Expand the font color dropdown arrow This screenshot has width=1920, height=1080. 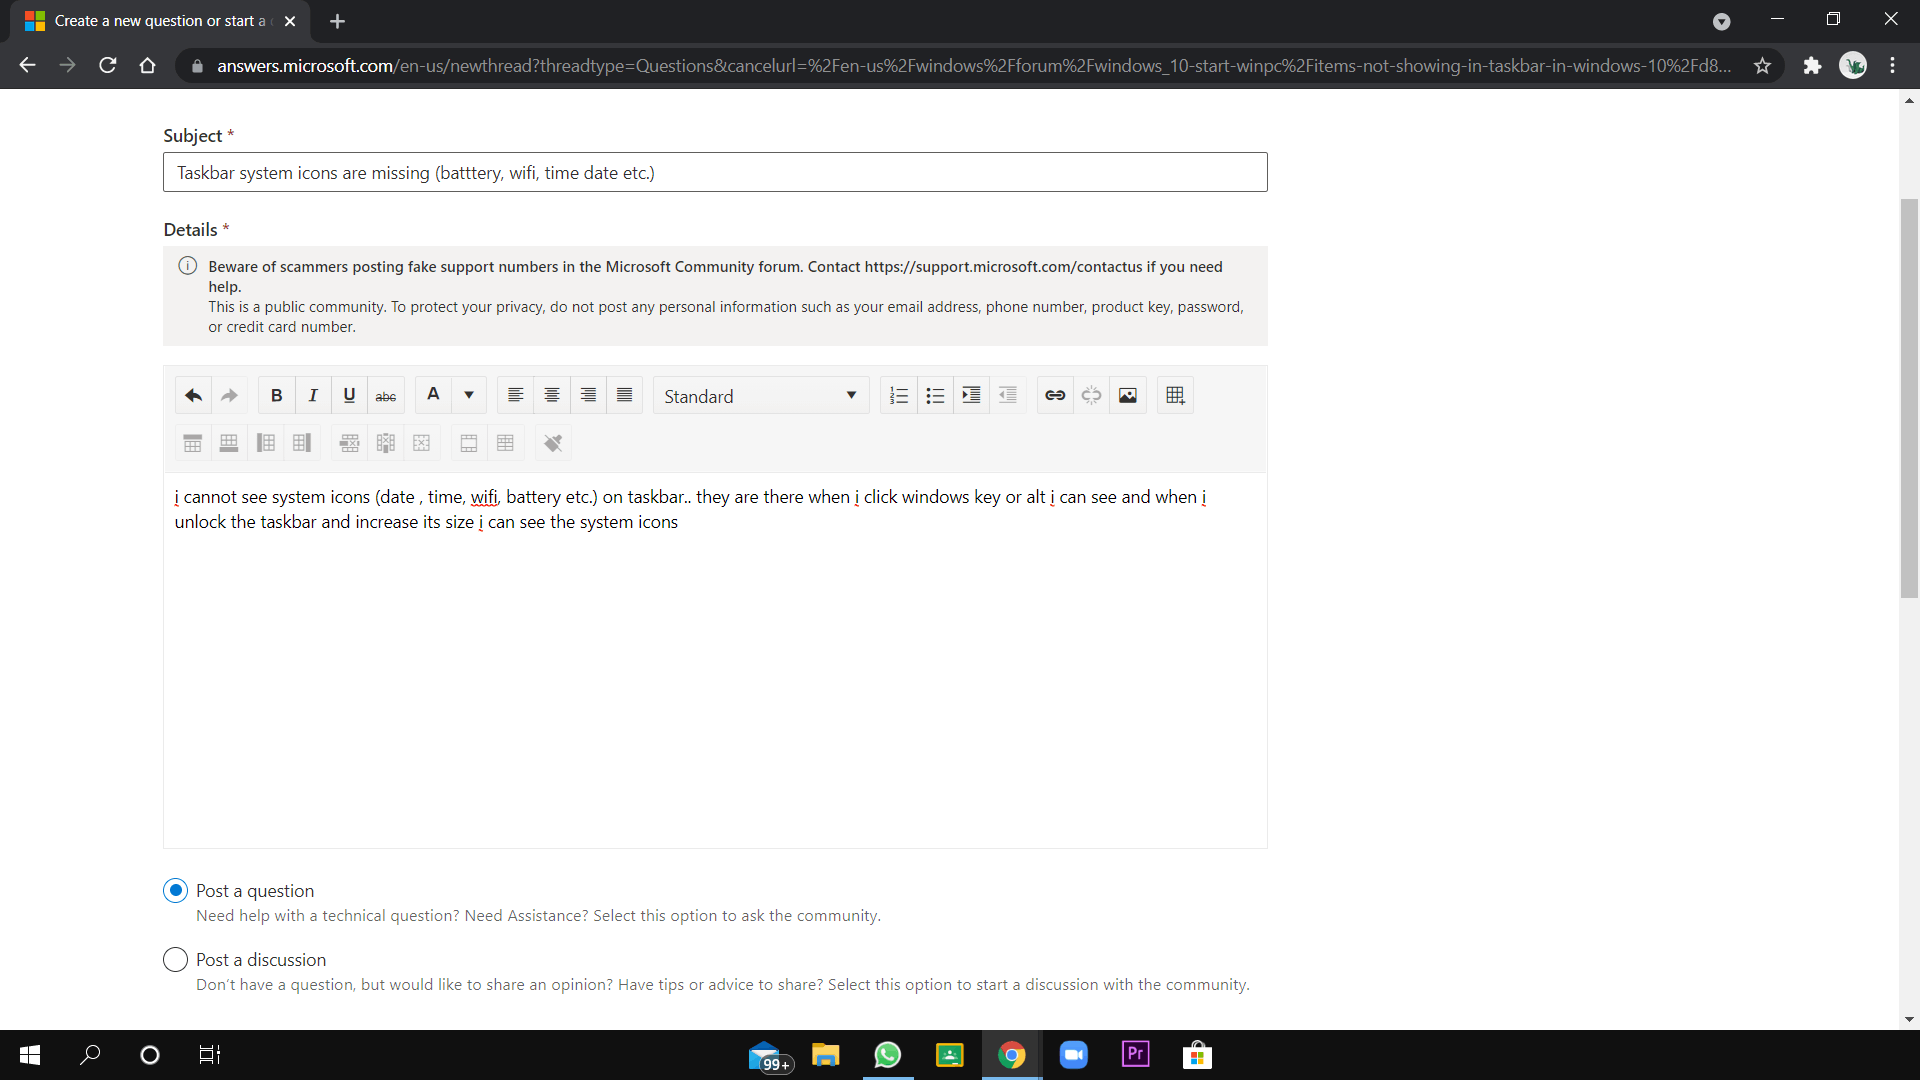468,395
